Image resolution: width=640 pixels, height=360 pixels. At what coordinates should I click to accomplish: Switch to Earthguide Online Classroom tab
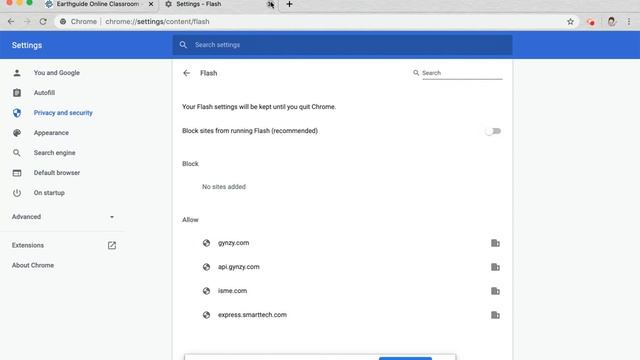coord(98,4)
